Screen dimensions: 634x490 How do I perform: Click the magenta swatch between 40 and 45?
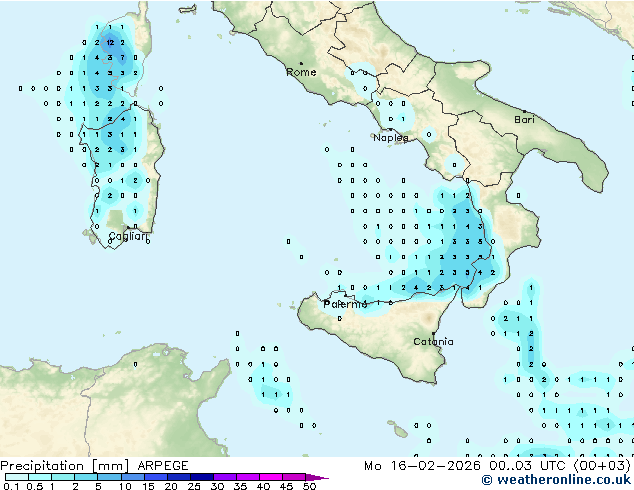(x=271, y=477)
